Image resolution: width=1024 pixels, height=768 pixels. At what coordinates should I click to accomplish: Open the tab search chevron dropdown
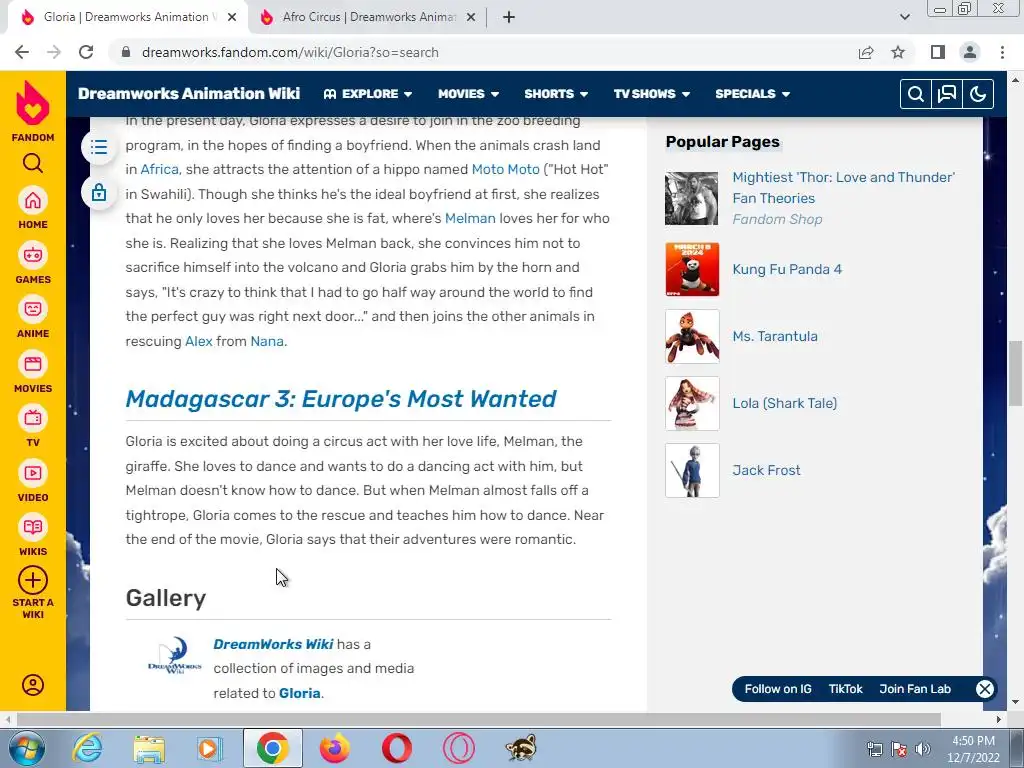pyautogui.click(x=904, y=17)
